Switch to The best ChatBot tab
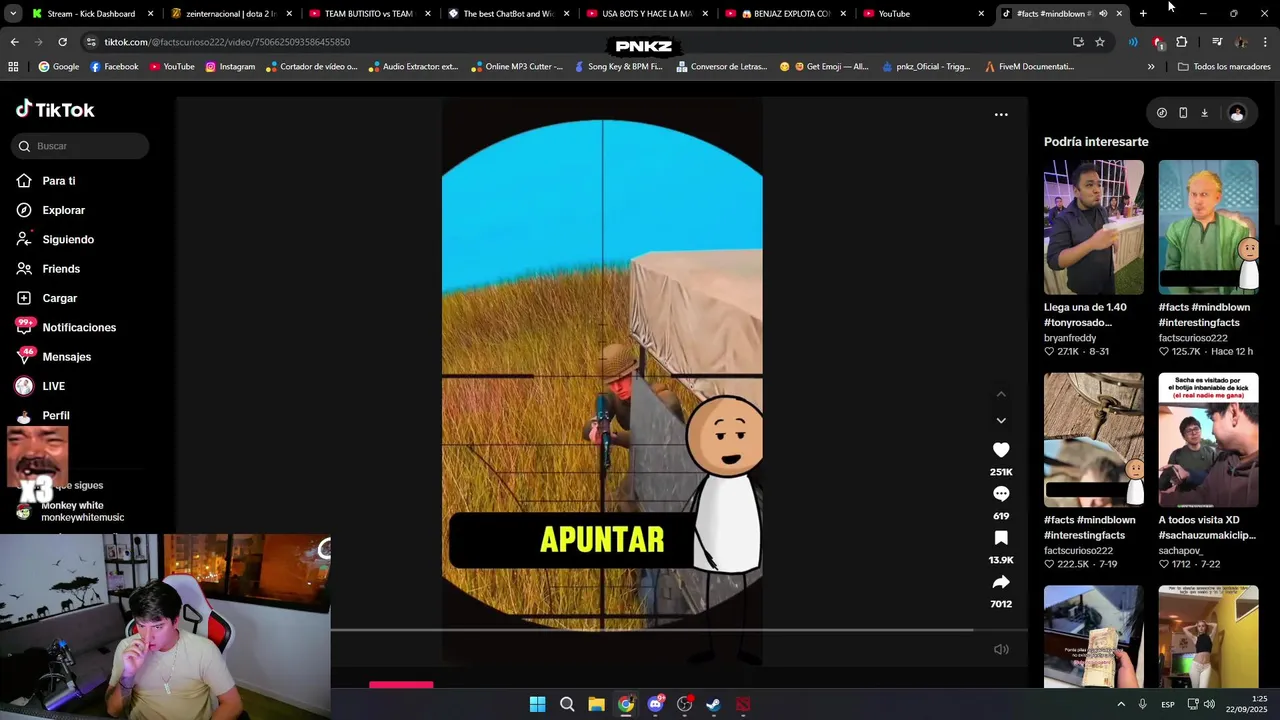The height and width of the screenshot is (720, 1280). 507,14
